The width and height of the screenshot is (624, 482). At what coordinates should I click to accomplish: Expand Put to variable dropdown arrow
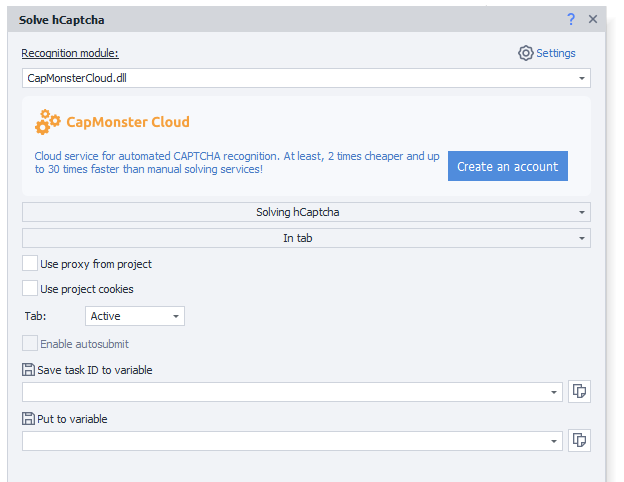coord(555,441)
